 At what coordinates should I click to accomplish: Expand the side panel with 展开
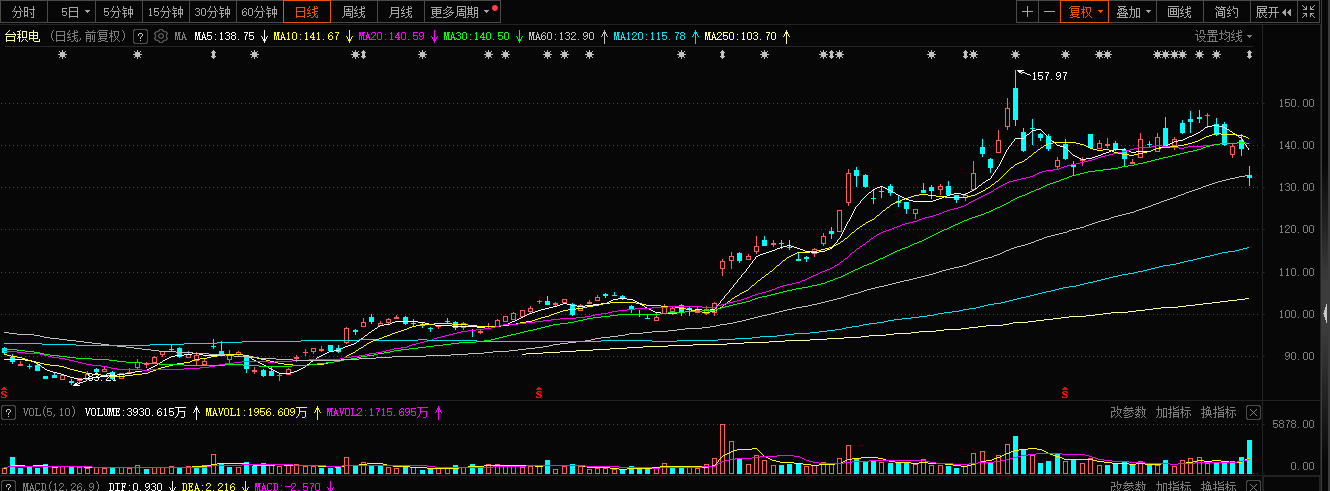[x=1274, y=12]
